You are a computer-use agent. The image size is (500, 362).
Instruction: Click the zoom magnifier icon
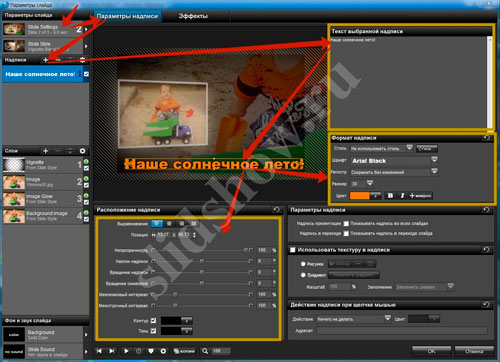[x=205, y=351]
